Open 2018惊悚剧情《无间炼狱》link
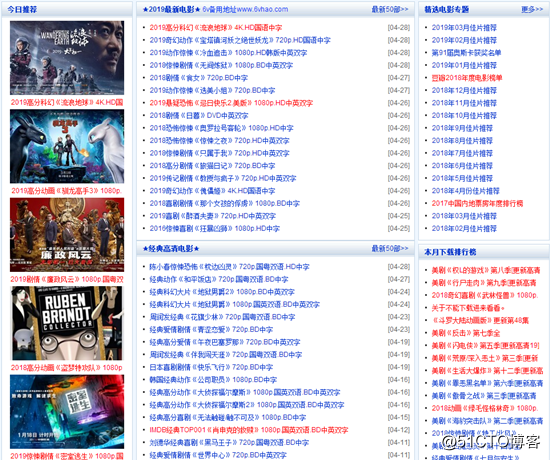Image resolution: width=550 pixels, height=460 pixels. 221,65
